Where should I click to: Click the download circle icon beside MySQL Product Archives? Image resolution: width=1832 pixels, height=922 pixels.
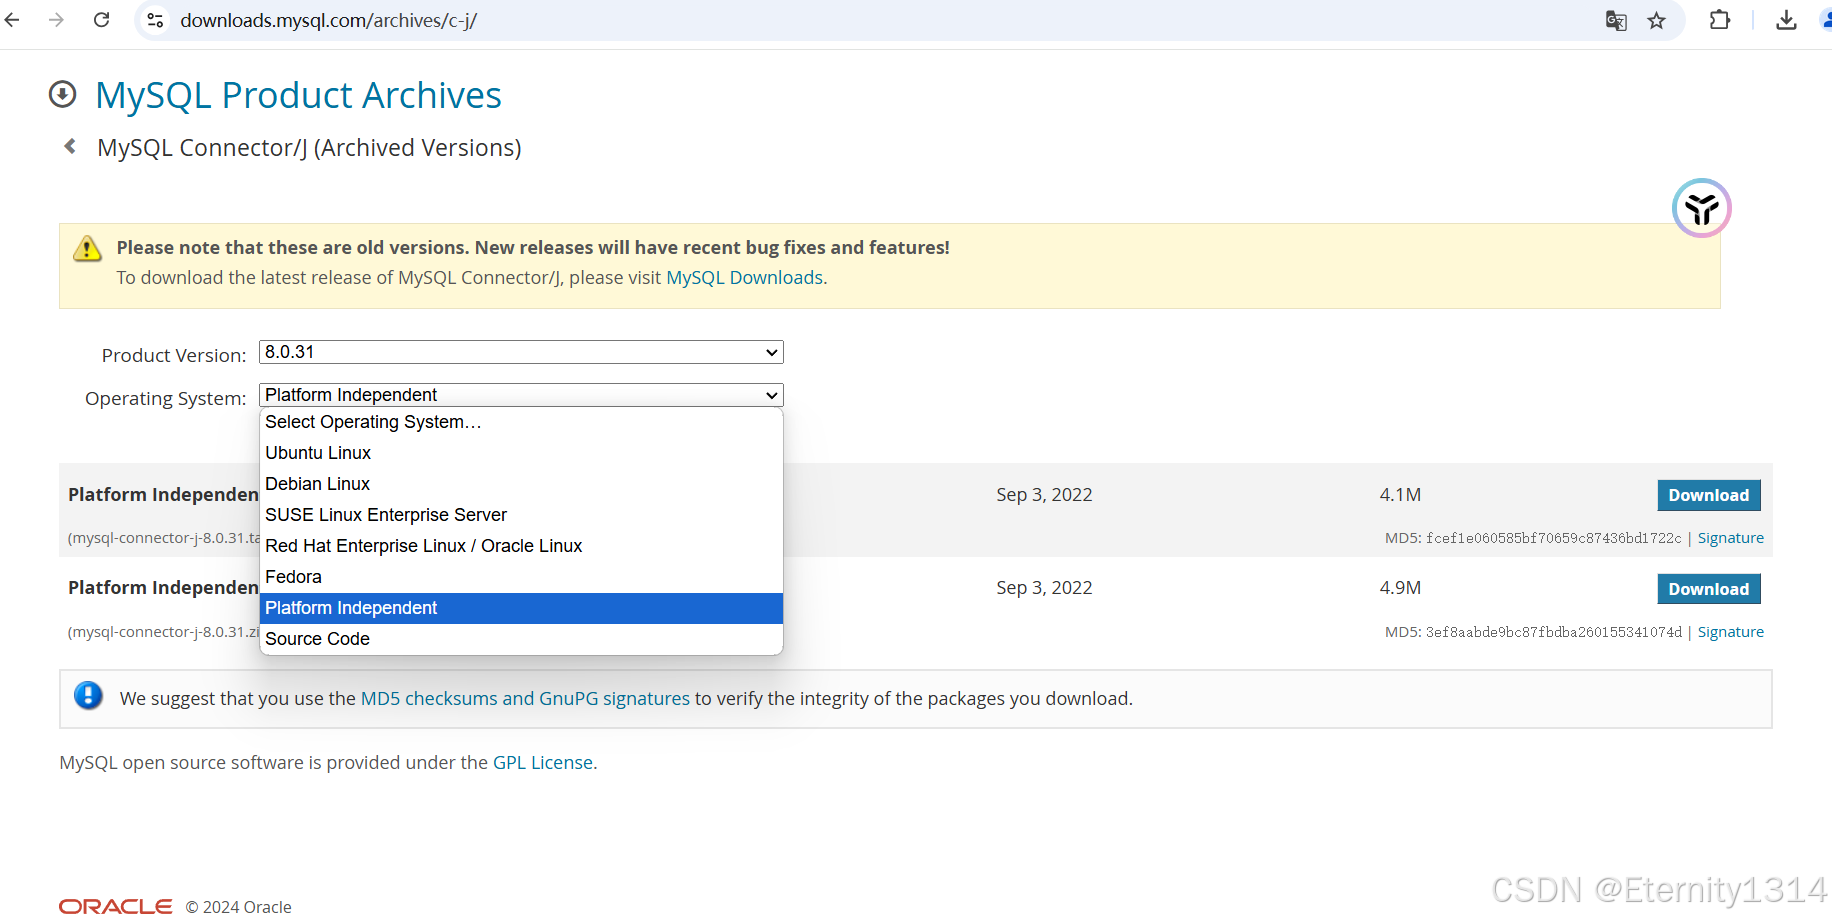pyautogui.click(x=62, y=94)
